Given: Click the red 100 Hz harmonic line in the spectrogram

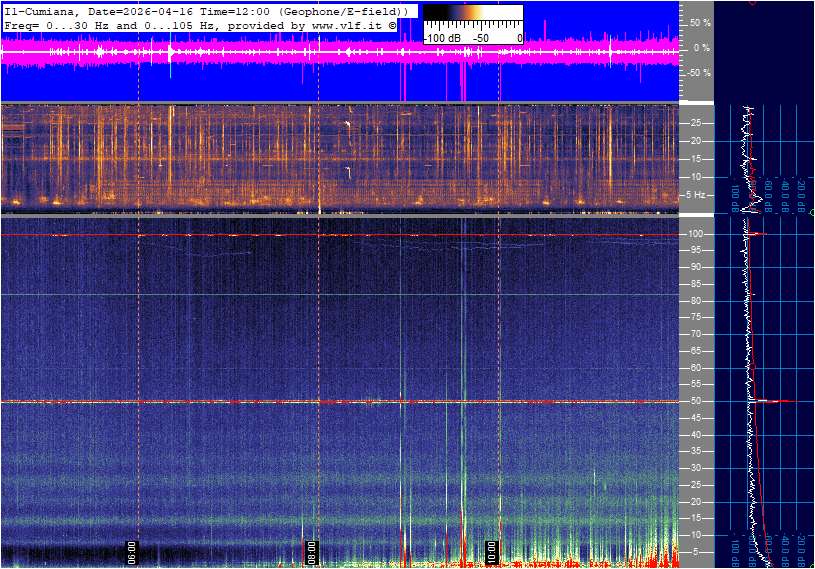Looking at the screenshot, I should [339, 235].
